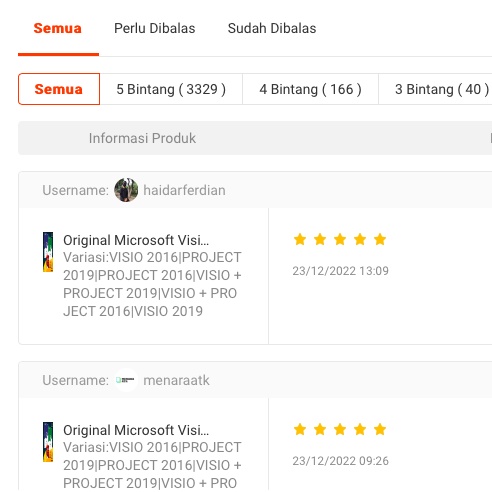
Task: Open the Sudah Dibalas tab
Action: pos(272,28)
